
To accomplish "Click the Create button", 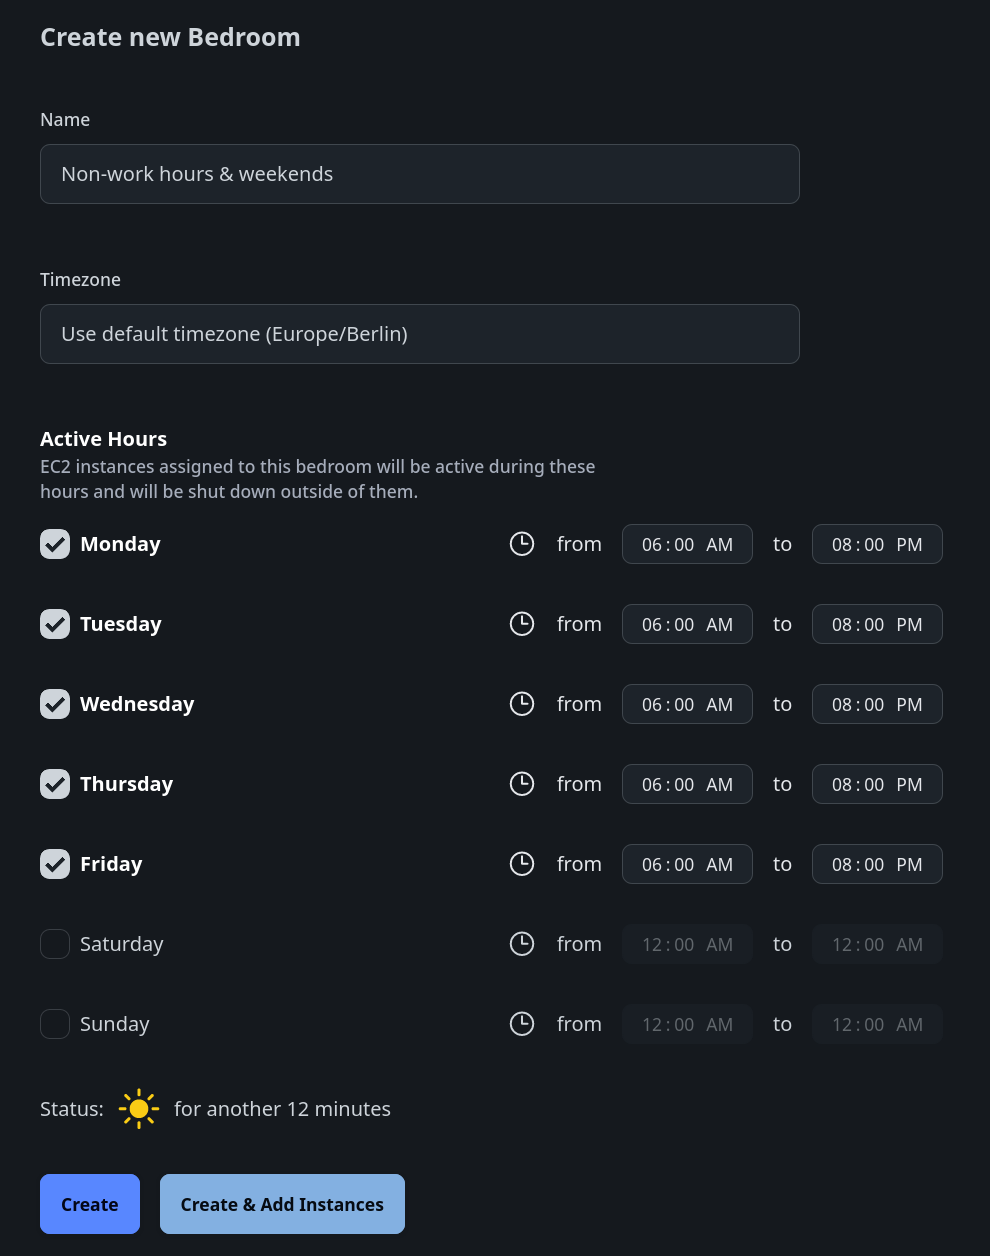I will (90, 1204).
